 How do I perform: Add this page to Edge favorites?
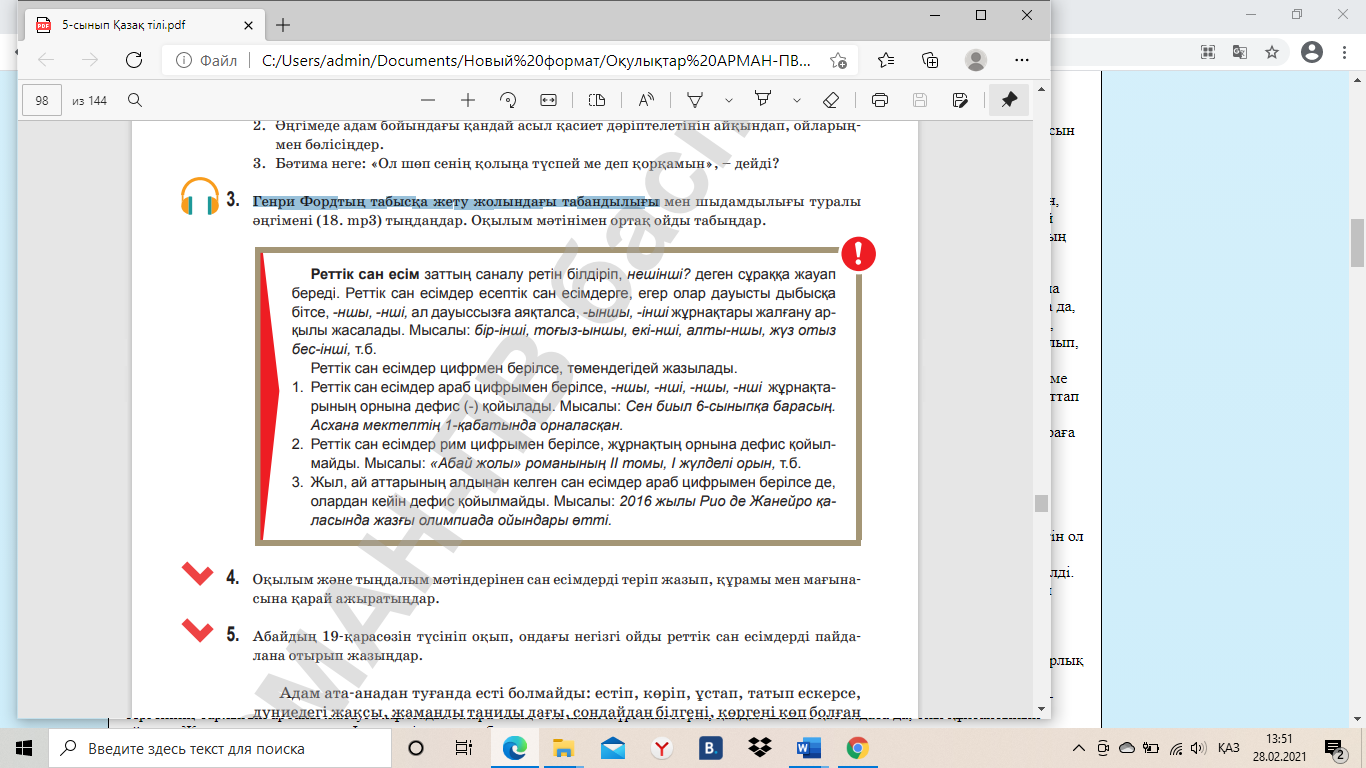coord(838,60)
